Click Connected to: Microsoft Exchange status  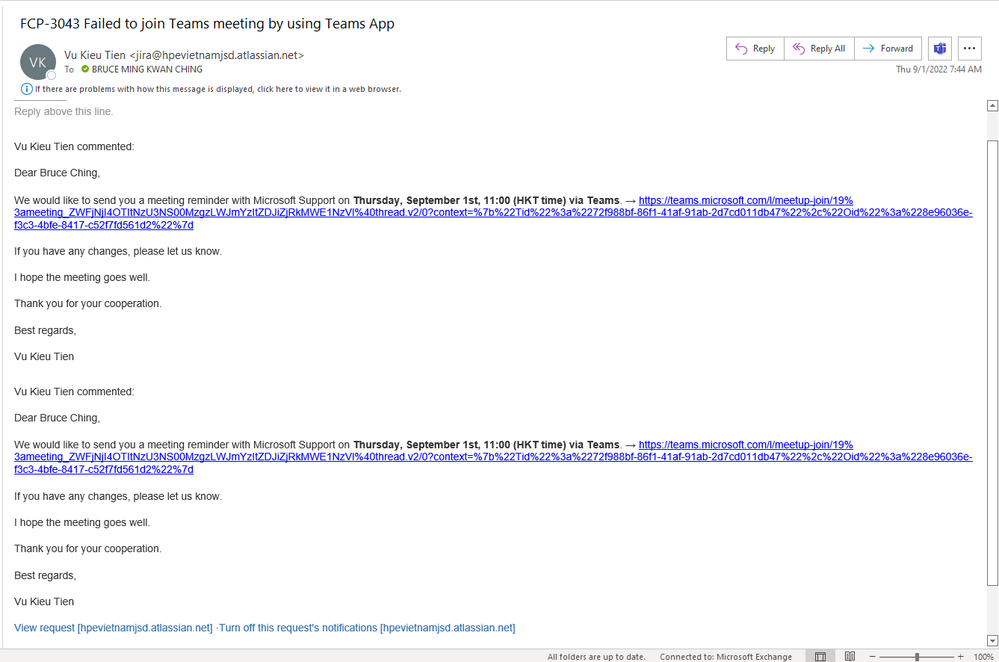[x=726, y=656]
